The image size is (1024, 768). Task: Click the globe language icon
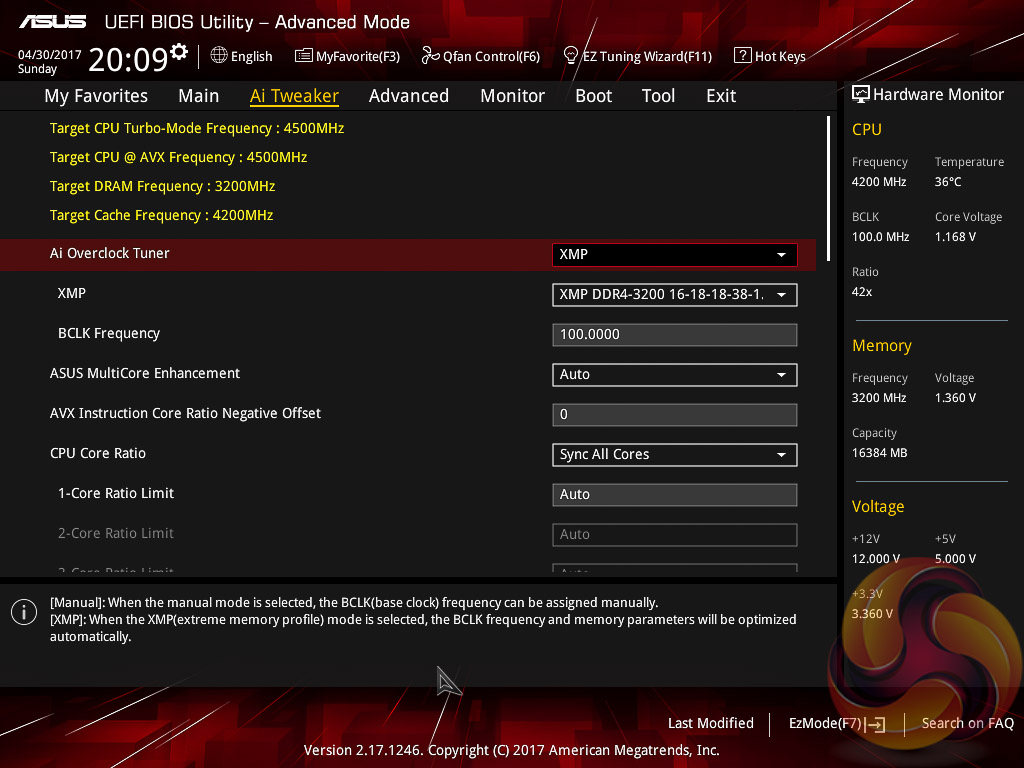(219, 56)
